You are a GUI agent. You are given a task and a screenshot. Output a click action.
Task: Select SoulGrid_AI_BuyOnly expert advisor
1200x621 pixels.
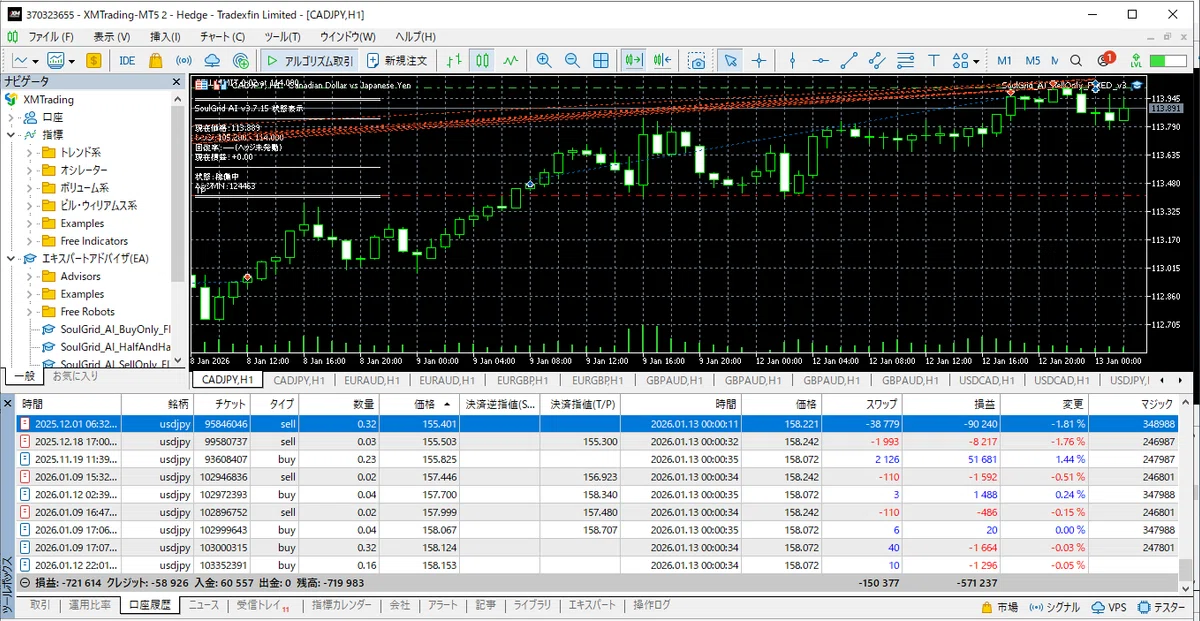107,329
